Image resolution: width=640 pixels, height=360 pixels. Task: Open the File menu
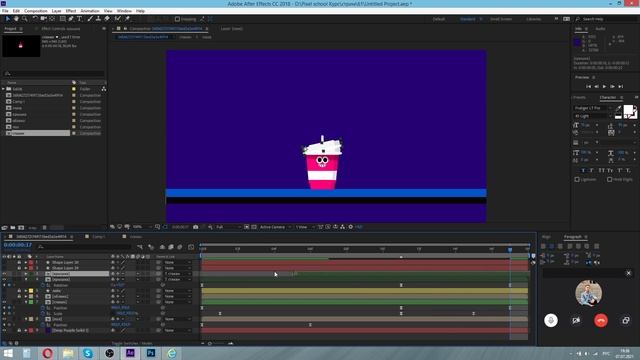click(x=5, y=11)
